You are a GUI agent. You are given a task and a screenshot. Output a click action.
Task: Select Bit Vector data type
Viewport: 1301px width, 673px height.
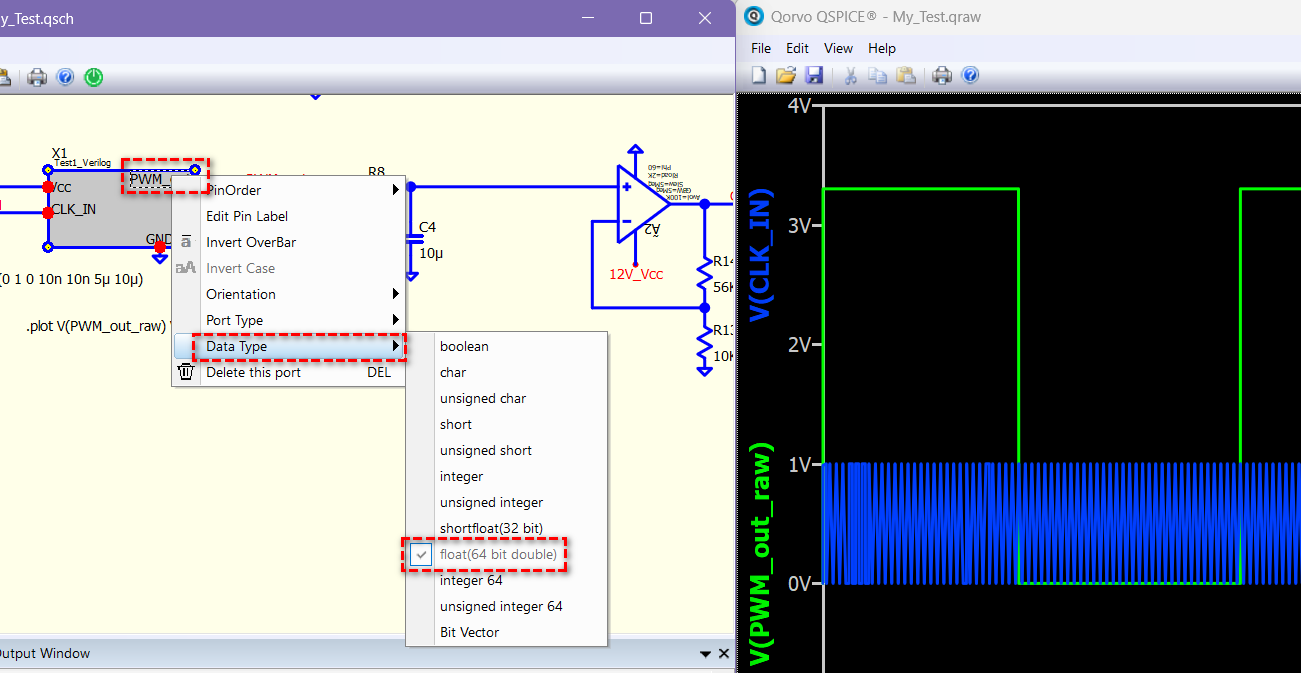(469, 632)
